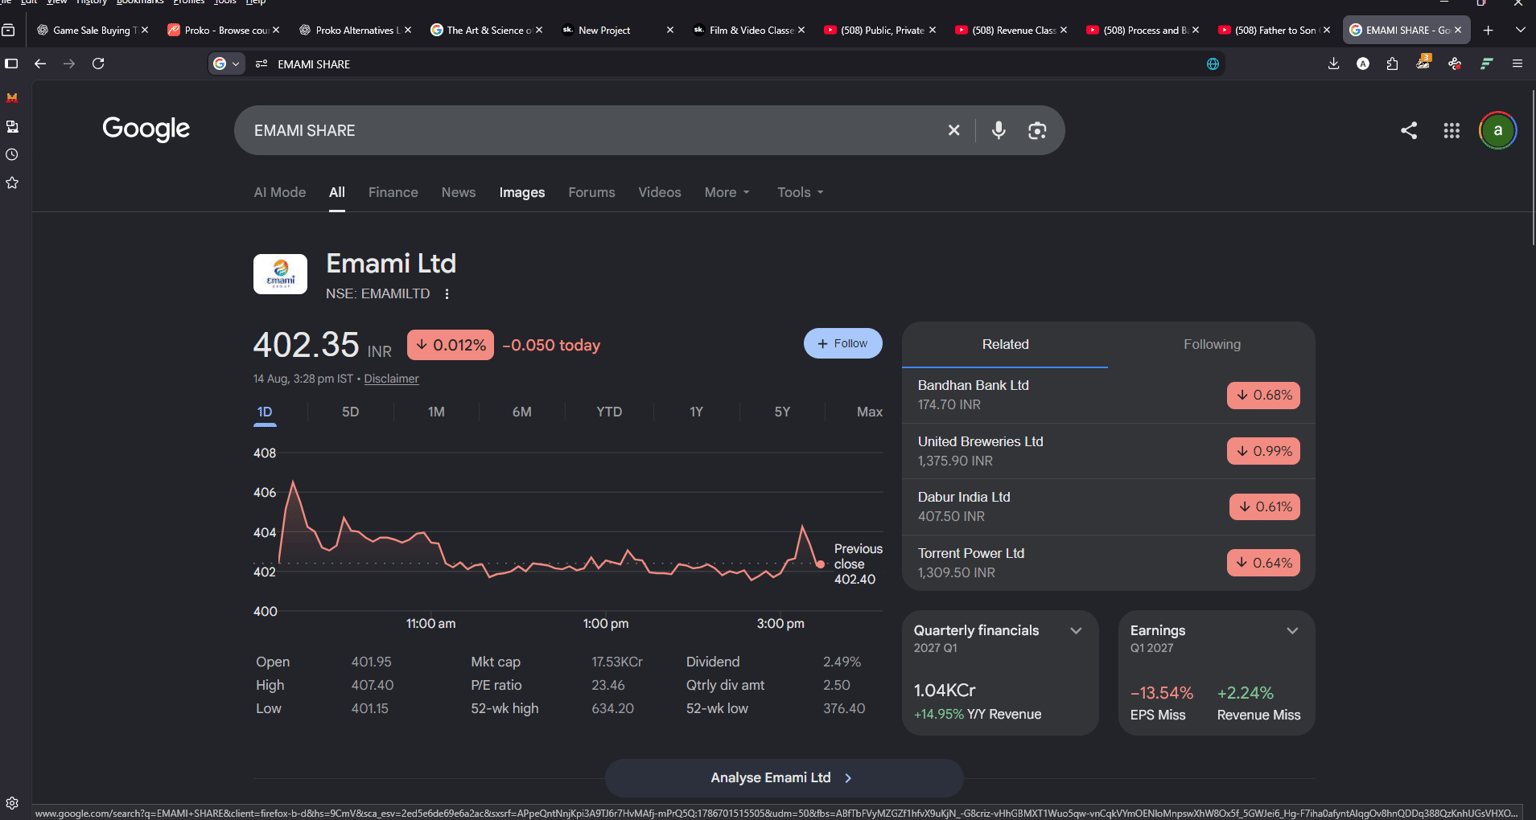Open sidebar customization settings gear
1536x820 pixels.
[x=12, y=803]
